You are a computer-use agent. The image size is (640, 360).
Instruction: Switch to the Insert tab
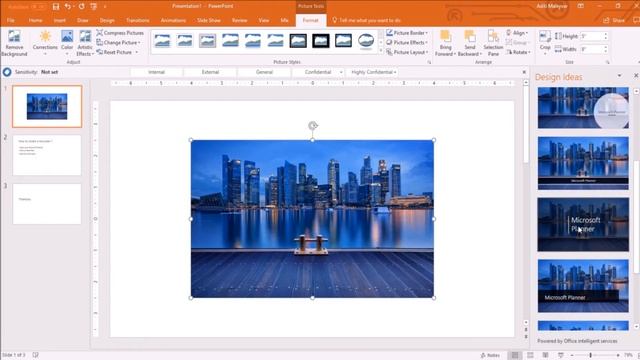click(60, 20)
